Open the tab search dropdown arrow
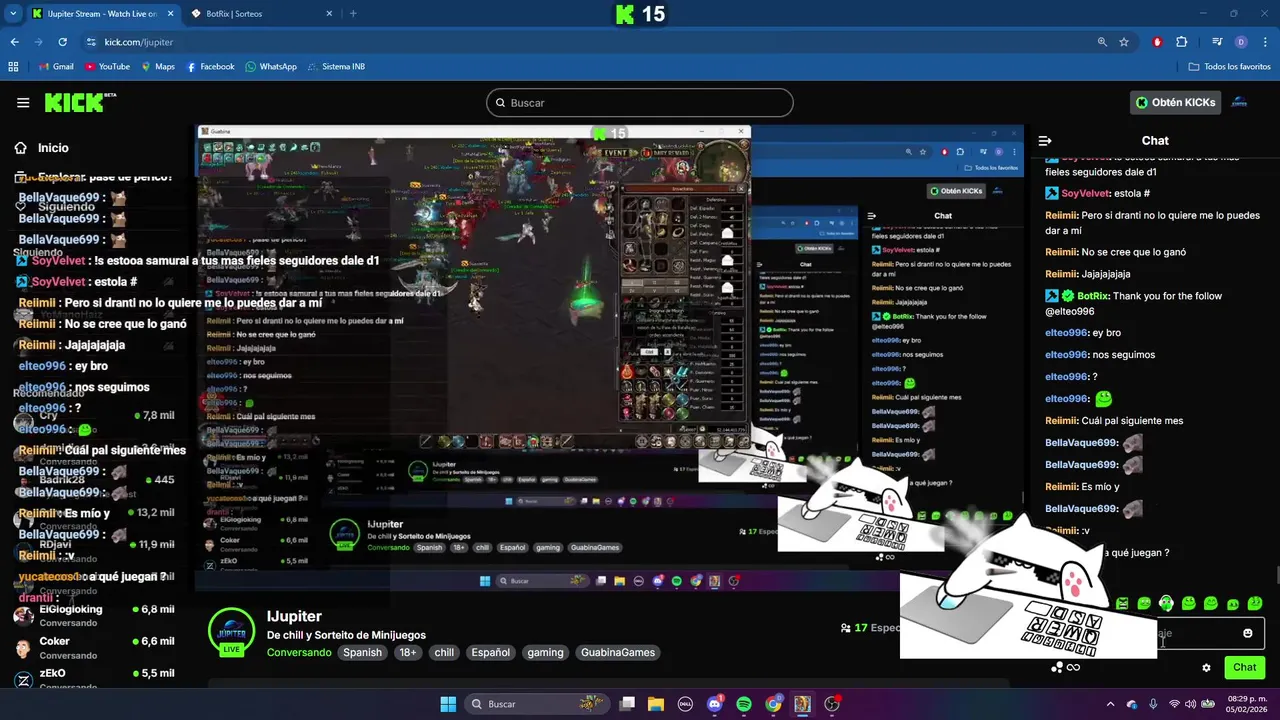The width and height of the screenshot is (1280, 720). point(12,14)
